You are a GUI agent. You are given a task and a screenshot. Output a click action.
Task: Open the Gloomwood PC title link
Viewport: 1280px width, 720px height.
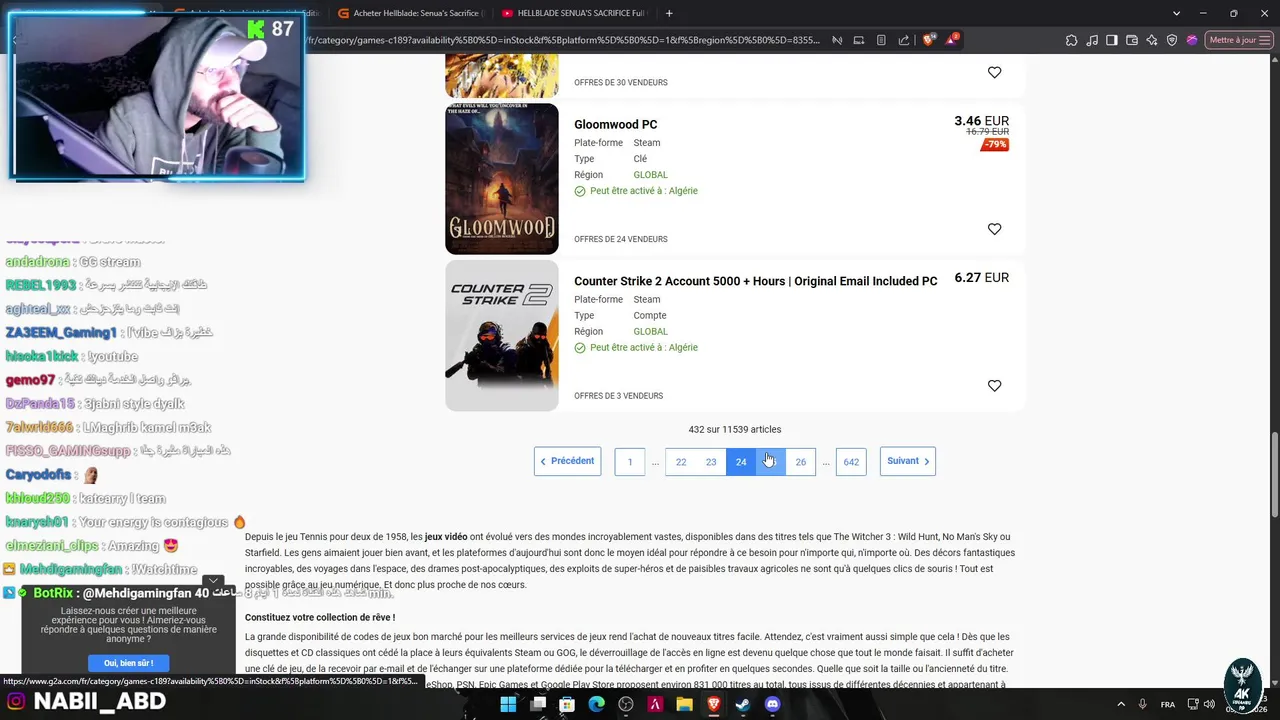coord(615,124)
